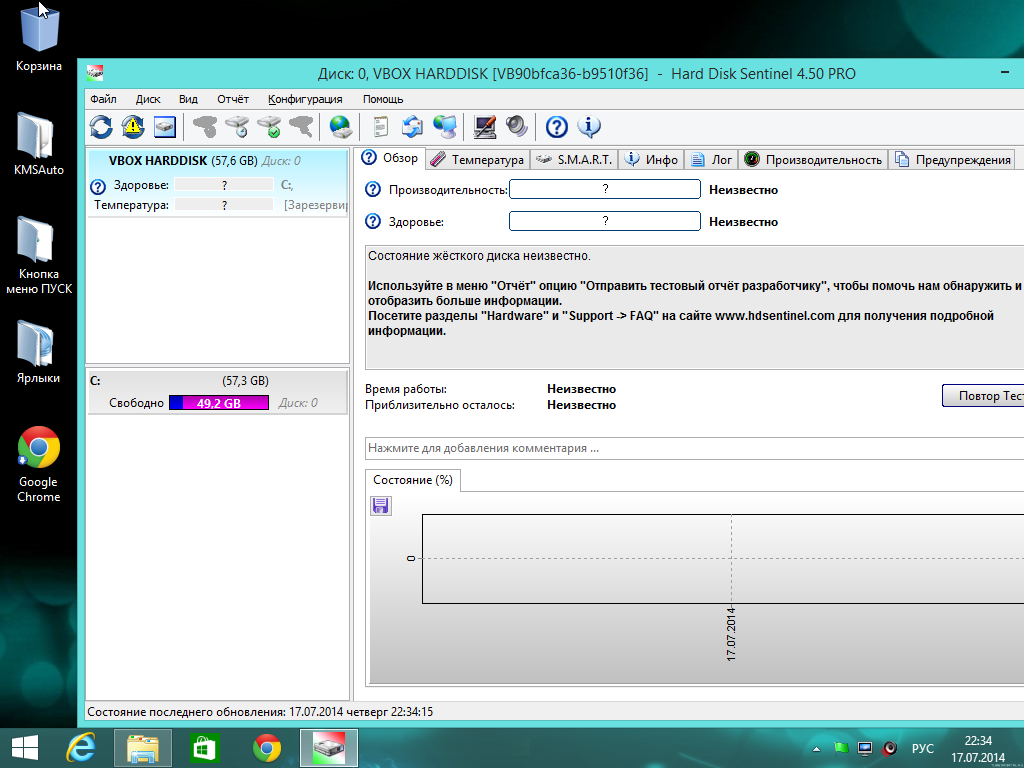The width and height of the screenshot is (1024, 768).
Task: Switch to the S.M.A.R.T. tab
Action: (x=574, y=159)
